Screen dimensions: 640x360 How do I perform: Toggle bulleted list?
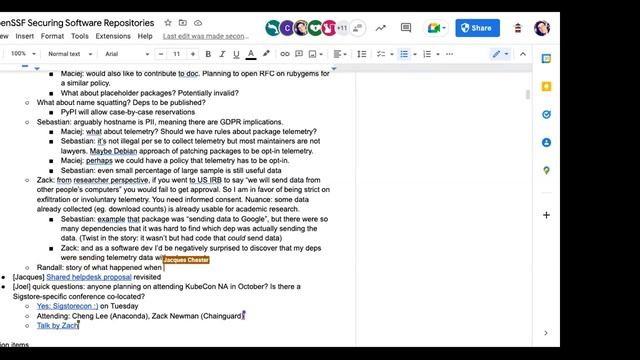(404, 54)
